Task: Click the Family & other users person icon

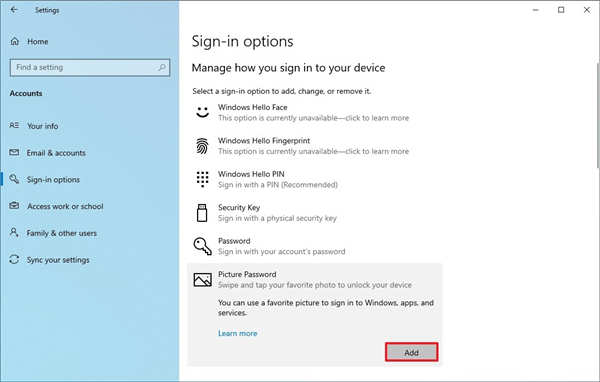Action: (x=14, y=232)
